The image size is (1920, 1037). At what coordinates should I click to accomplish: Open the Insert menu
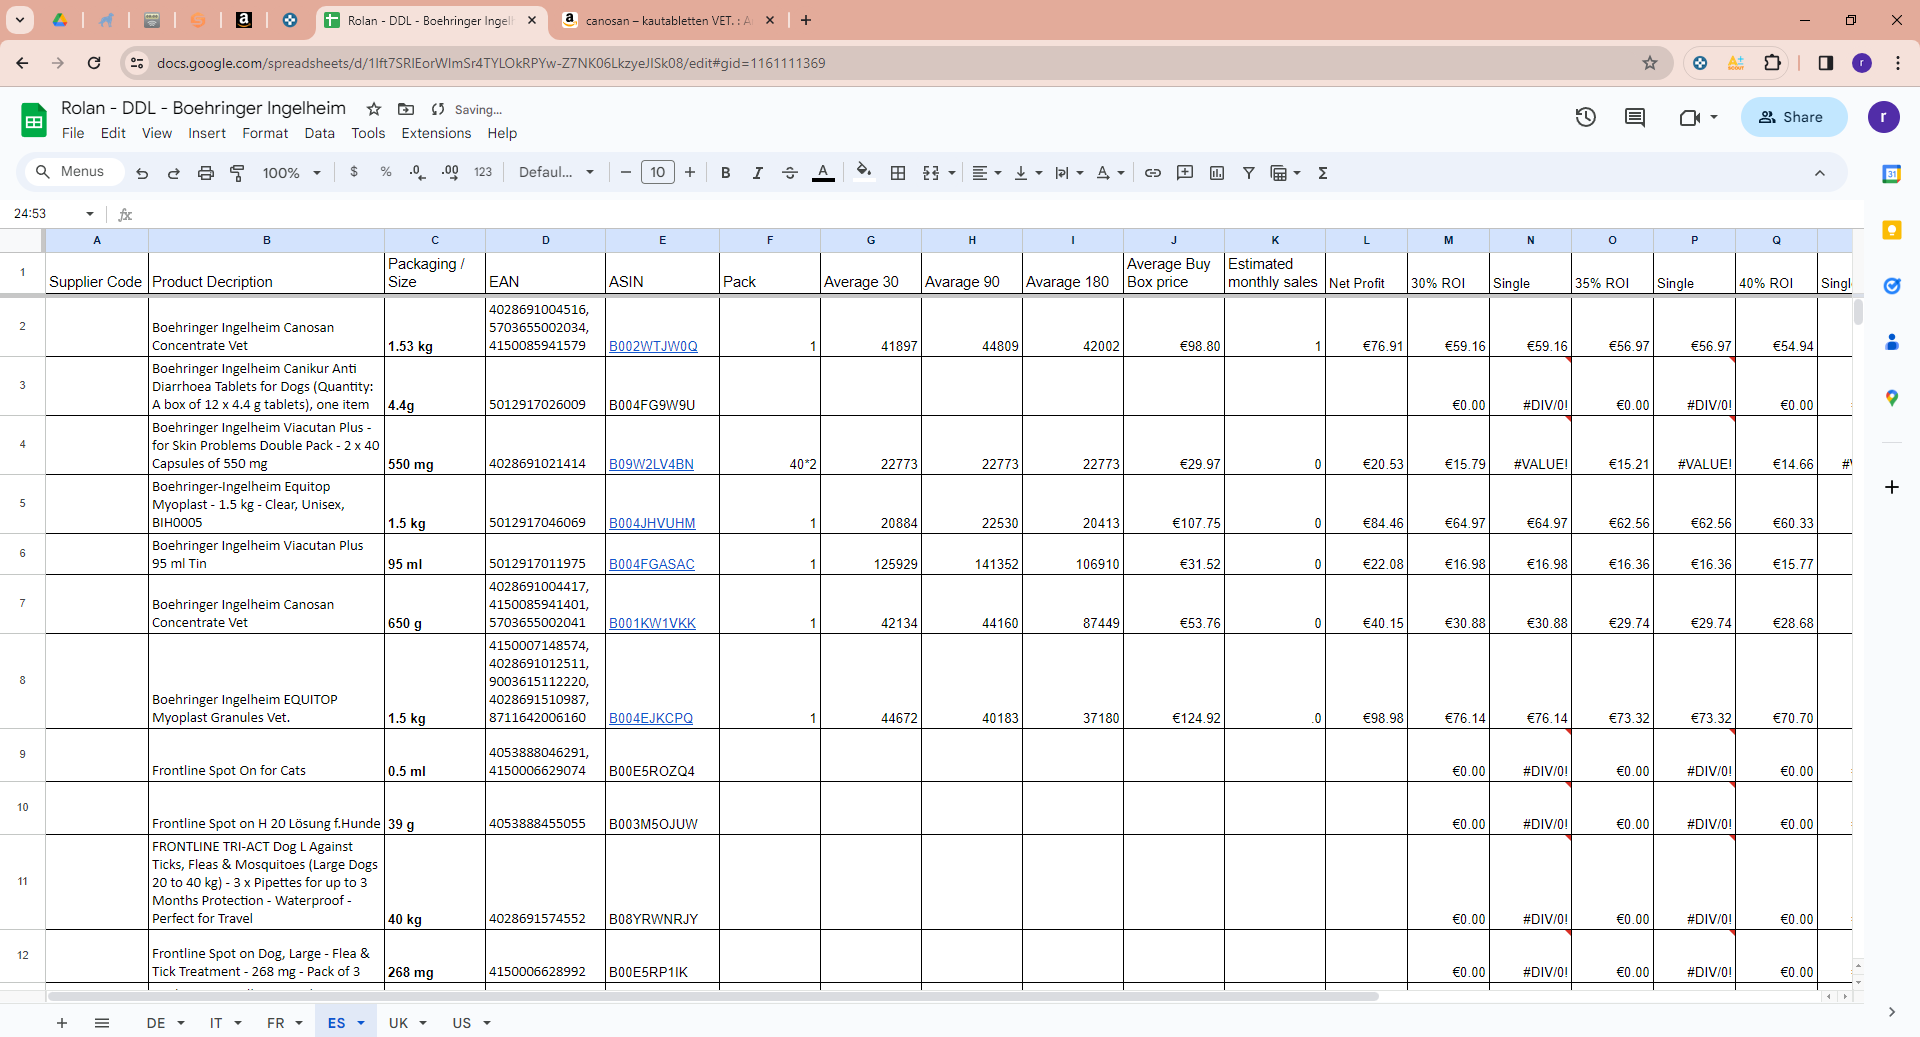(x=207, y=133)
